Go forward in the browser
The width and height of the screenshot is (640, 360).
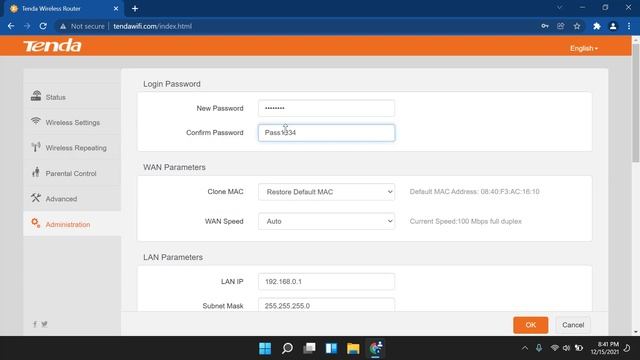click(x=27, y=26)
